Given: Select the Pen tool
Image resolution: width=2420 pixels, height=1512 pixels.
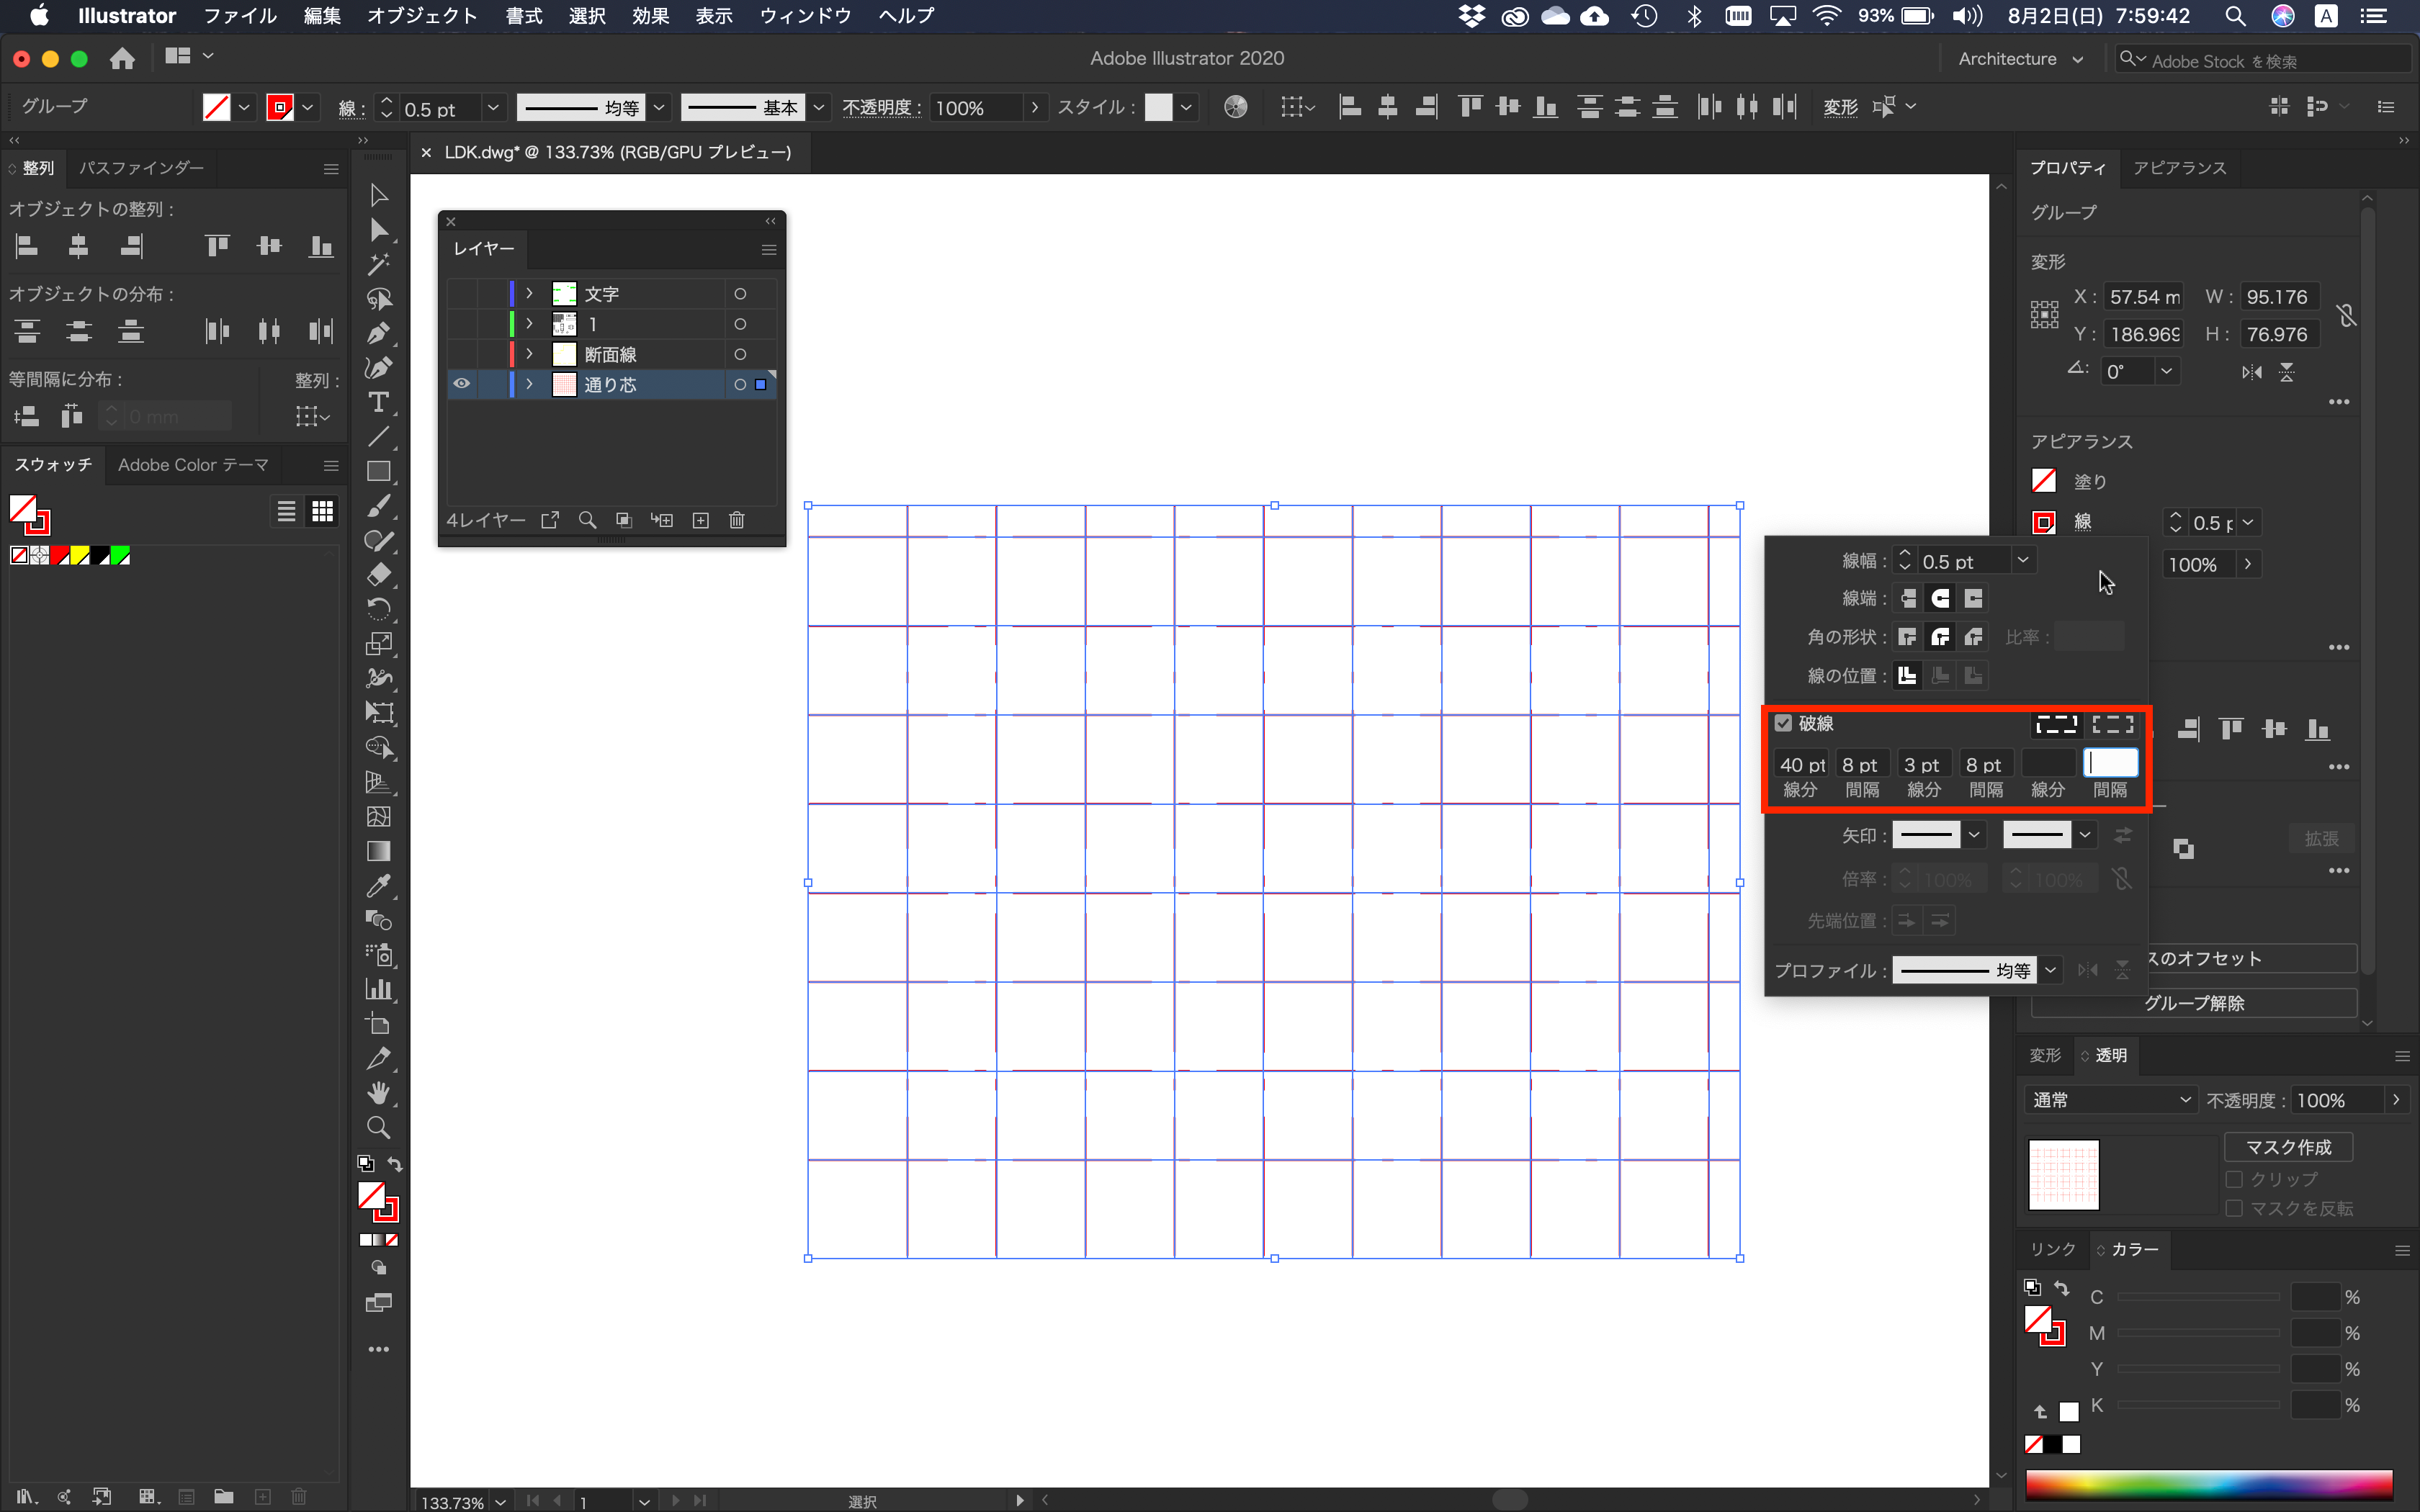Looking at the screenshot, I should 378,333.
